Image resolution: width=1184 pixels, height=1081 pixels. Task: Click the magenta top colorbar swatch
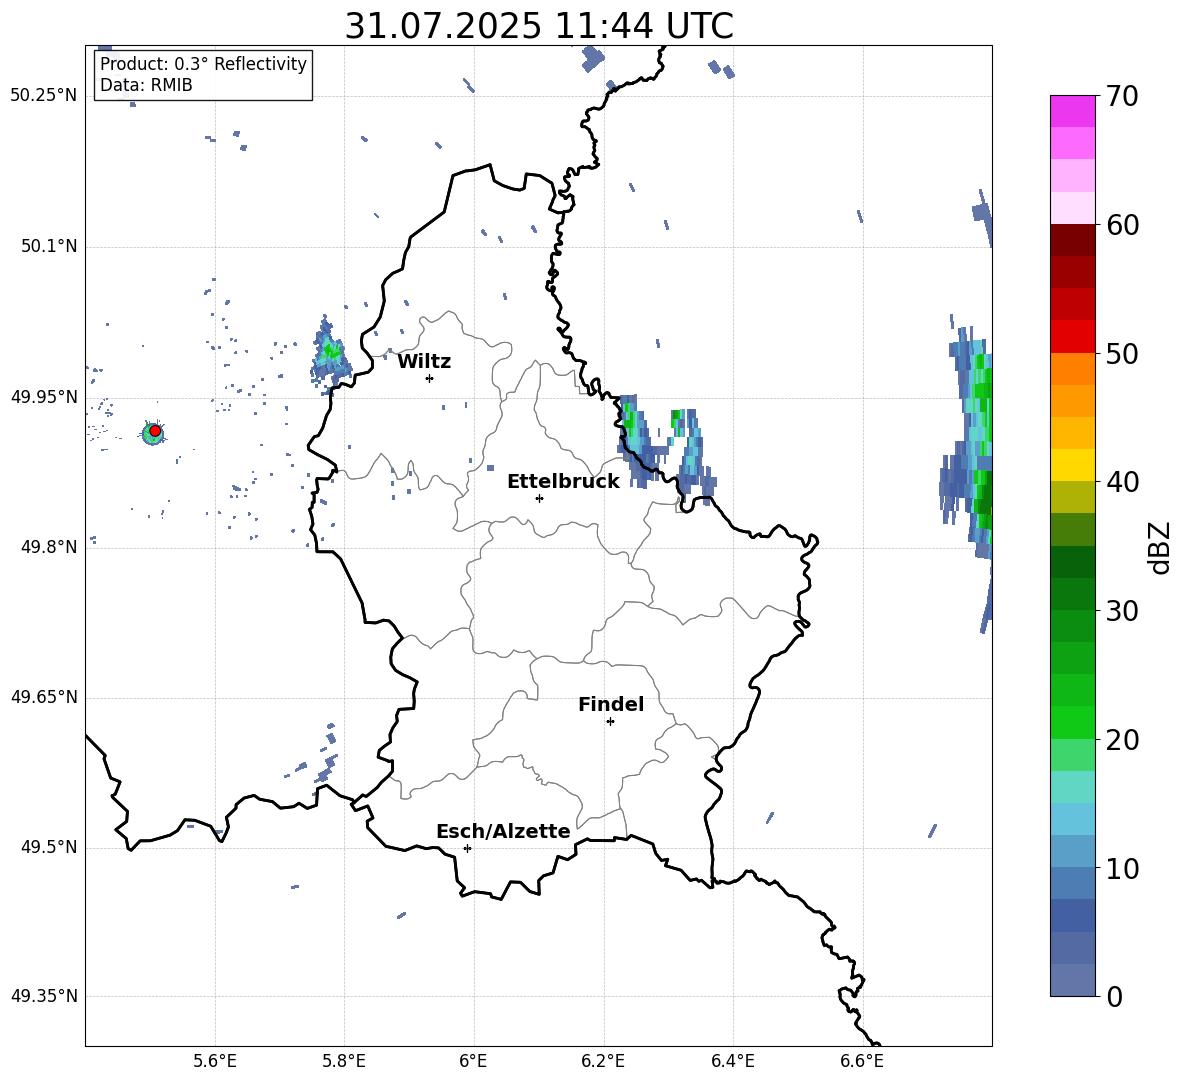click(x=1072, y=111)
